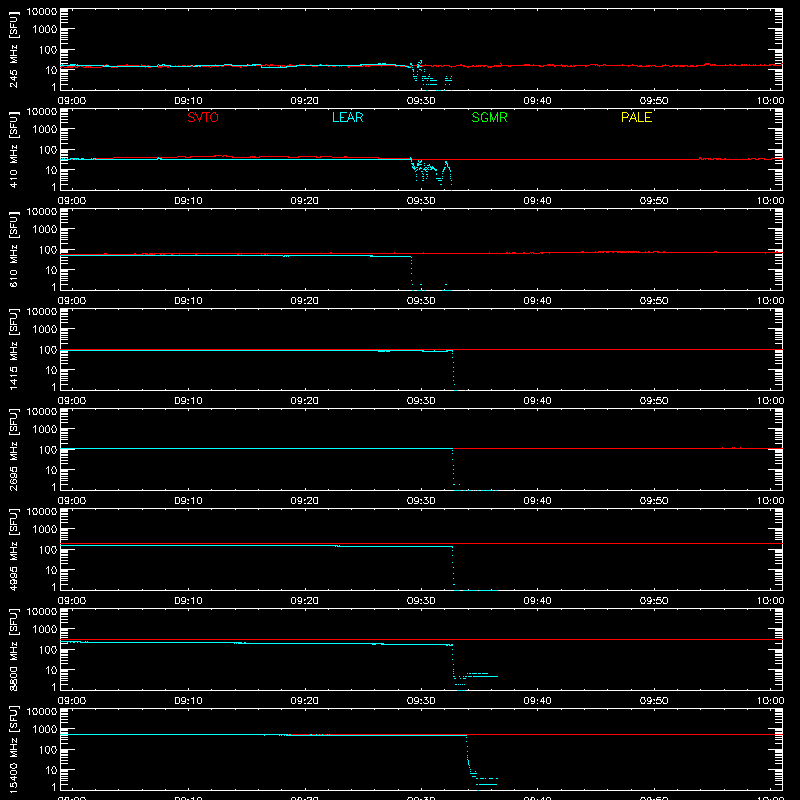Click 09:30 time label under 1415 MHz plot
Screen dimensions: 800x800
(x=421, y=401)
